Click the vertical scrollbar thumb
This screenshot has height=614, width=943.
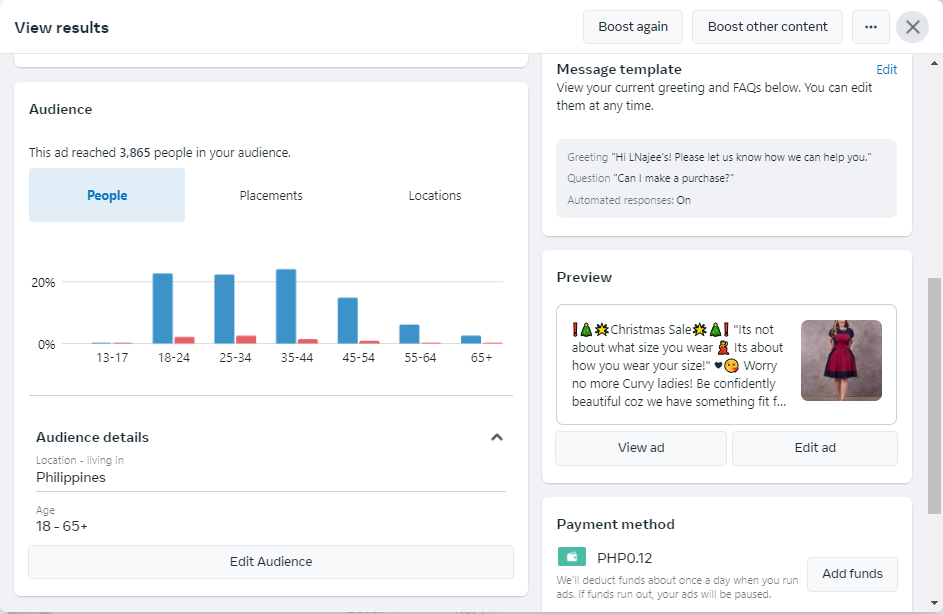[934, 396]
